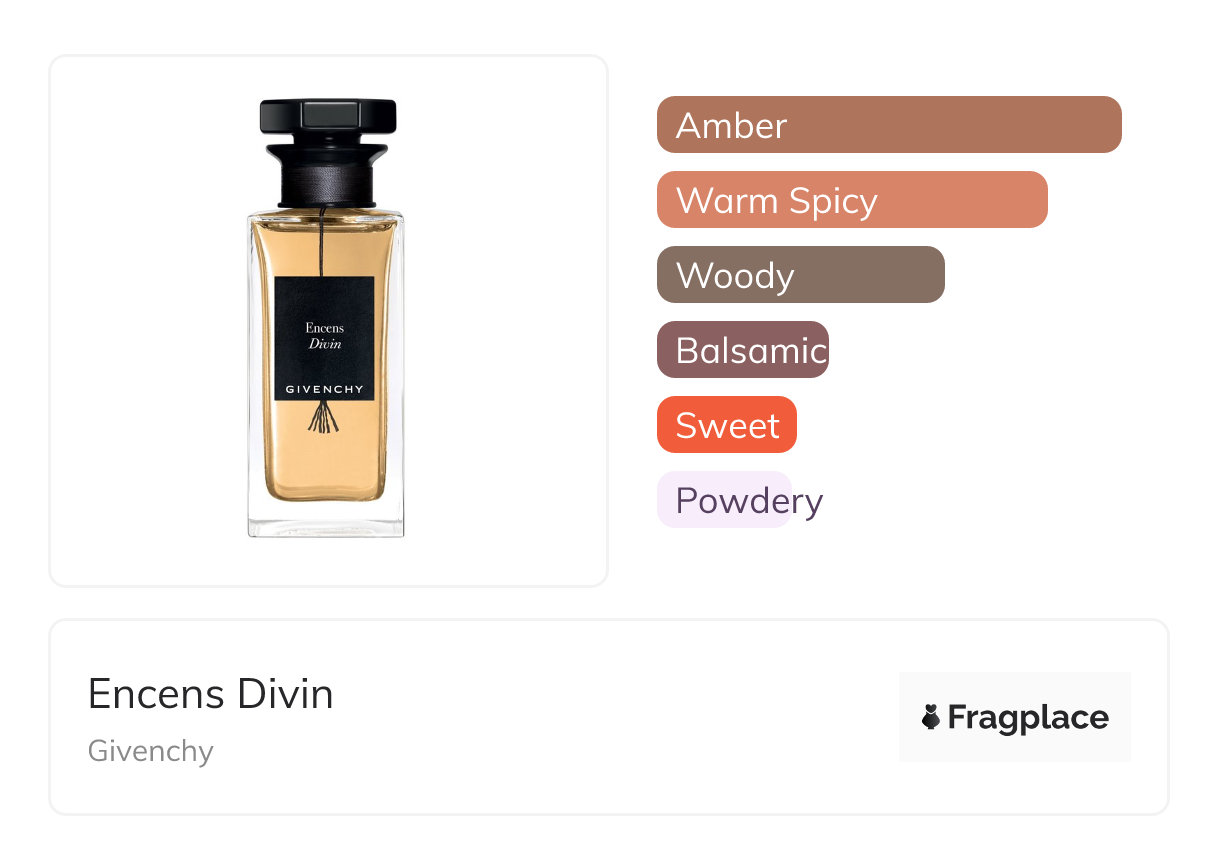Click the amber liquid below the tassel
Viewport: 1218px width, 864px height.
(x=324, y=465)
